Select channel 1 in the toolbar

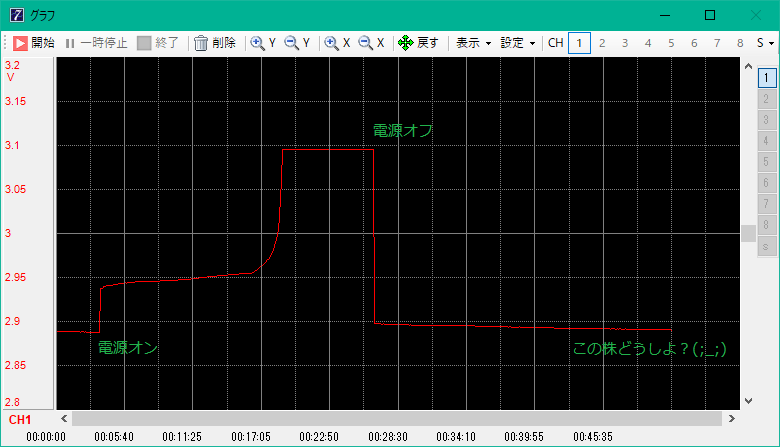[579, 43]
